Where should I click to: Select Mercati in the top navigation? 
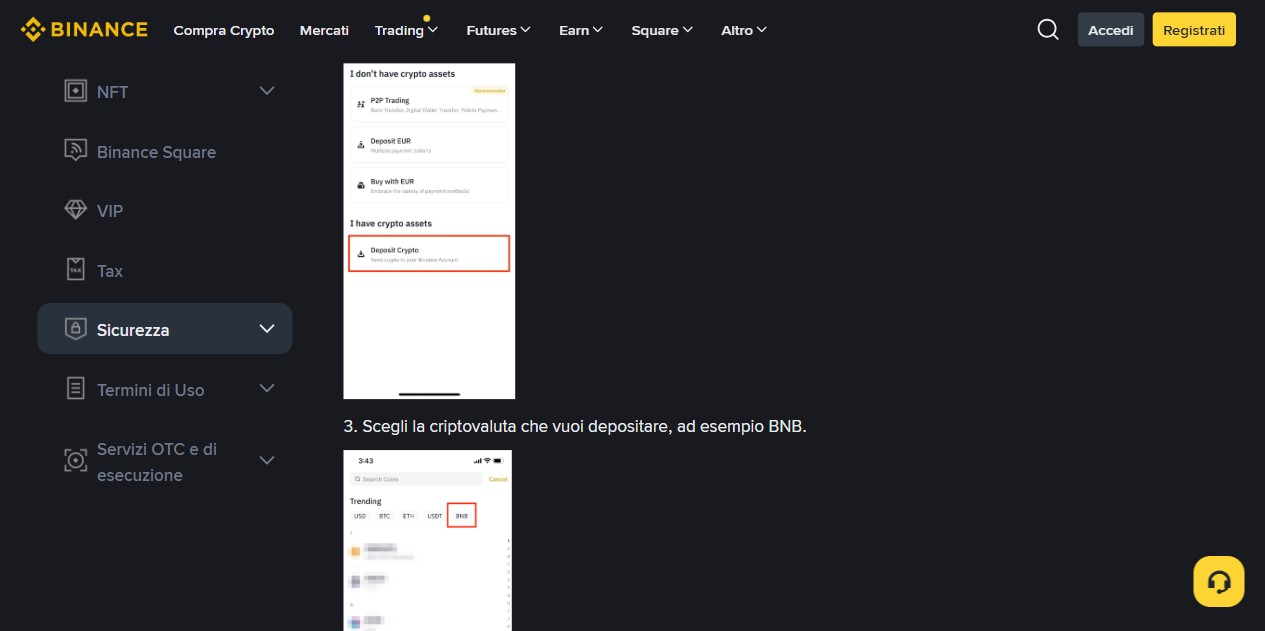[324, 30]
